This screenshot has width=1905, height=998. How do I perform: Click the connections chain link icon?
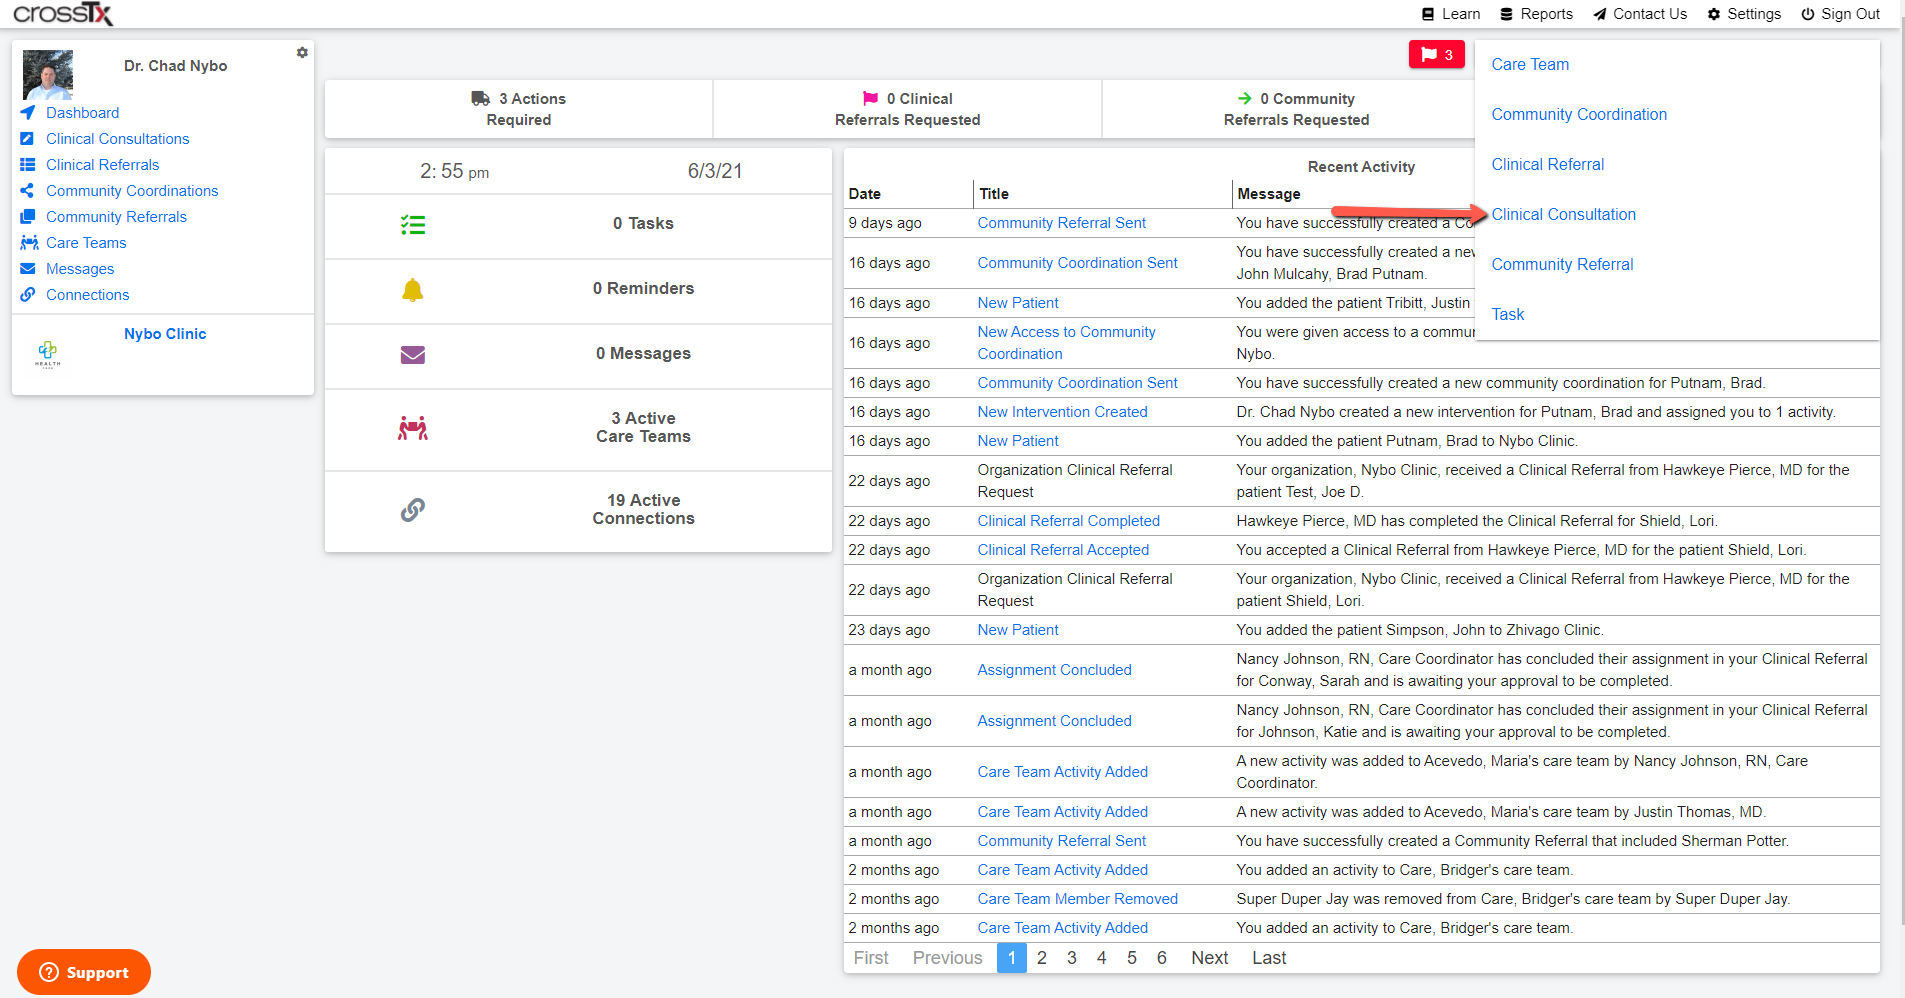point(413,510)
